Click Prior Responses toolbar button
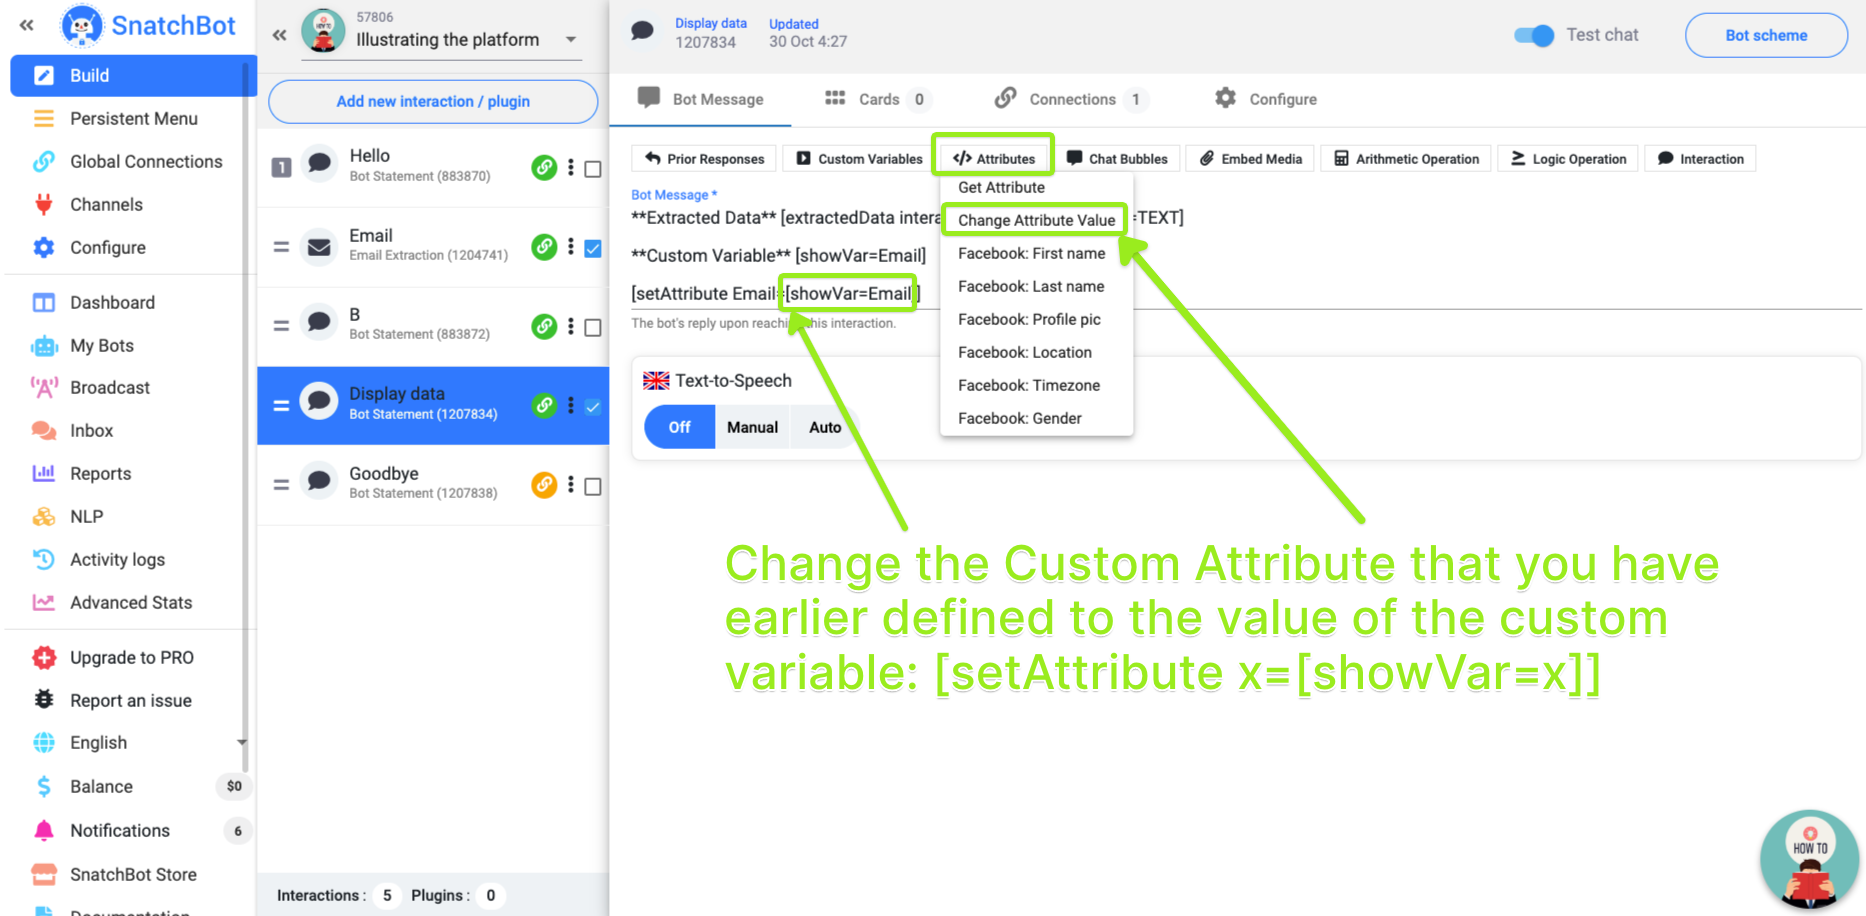The height and width of the screenshot is (916, 1866). tap(705, 159)
